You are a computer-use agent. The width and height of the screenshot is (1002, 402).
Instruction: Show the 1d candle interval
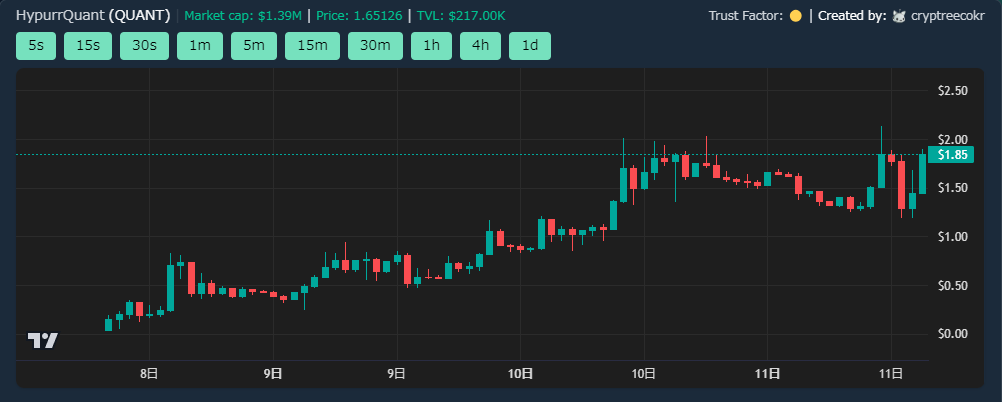530,46
